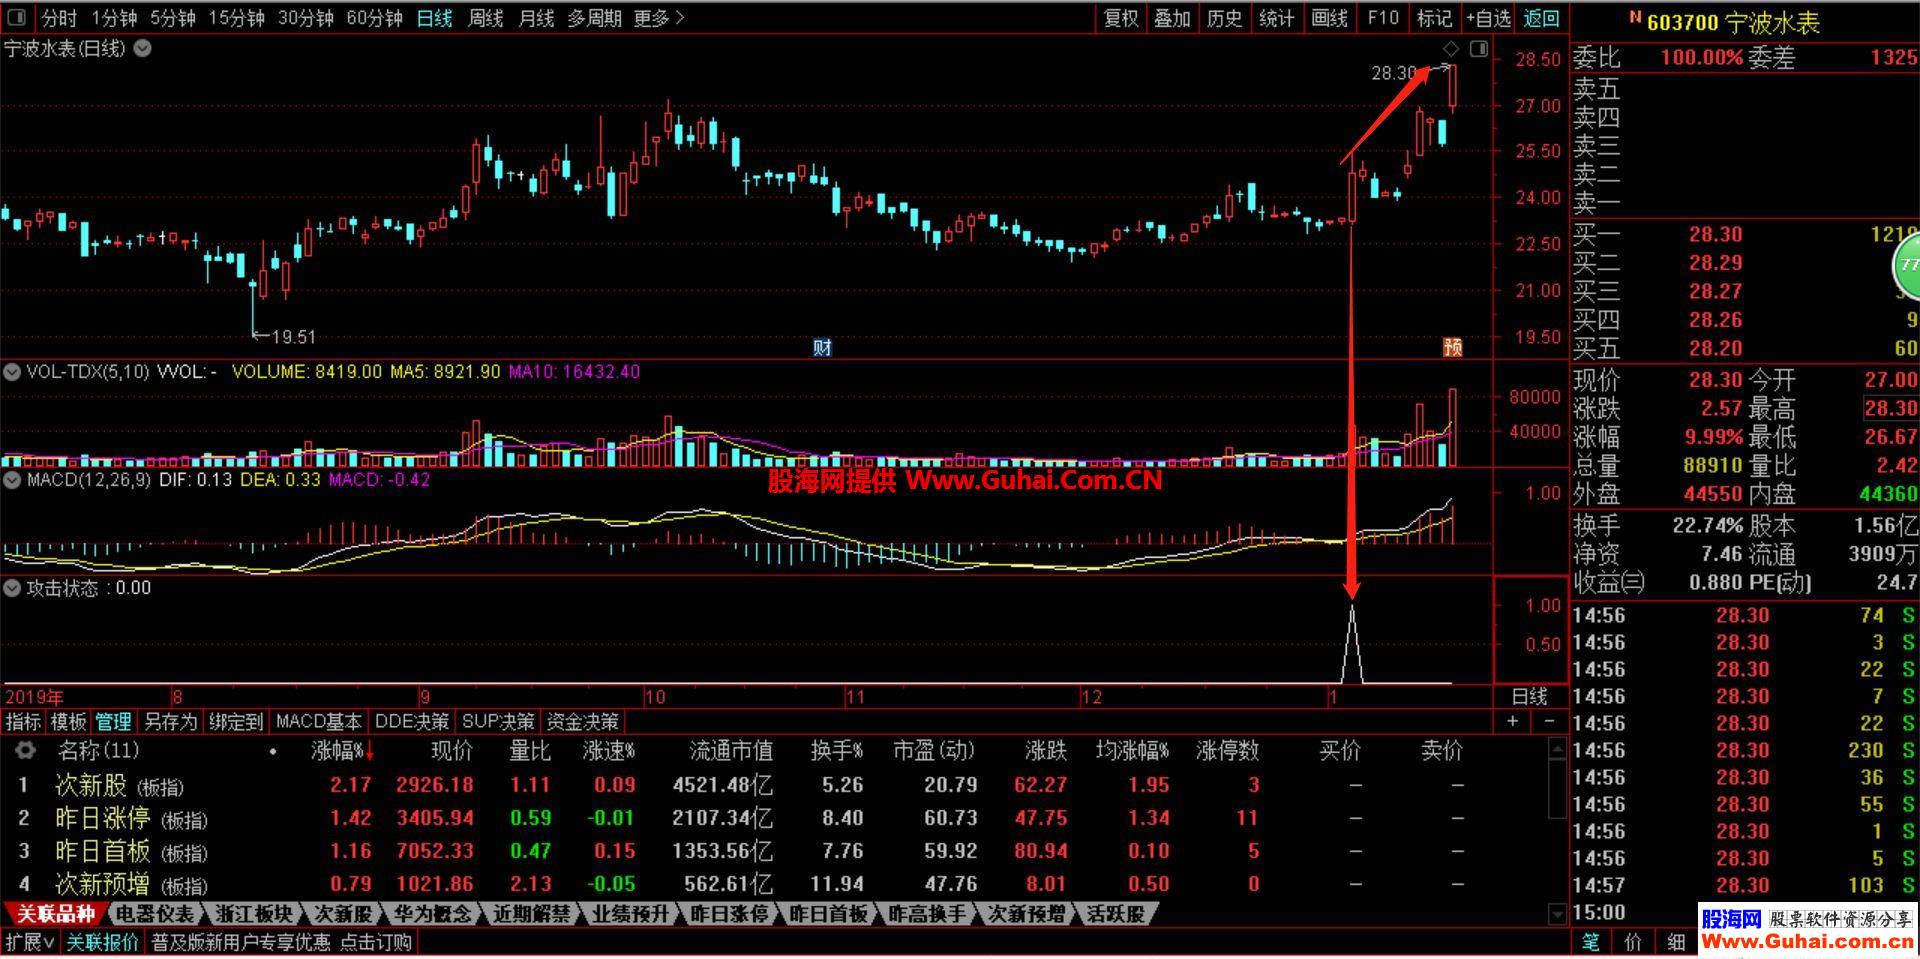Select the SUP决策 template
Screen dimensions: 1920x959
point(498,722)
